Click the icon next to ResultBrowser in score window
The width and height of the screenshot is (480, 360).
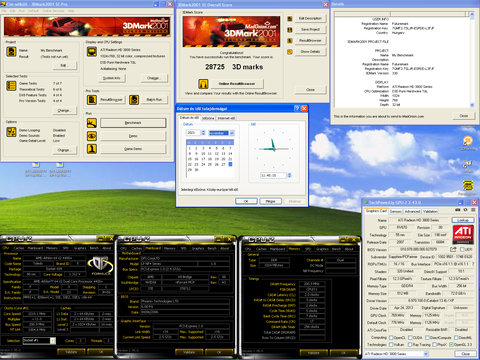pos(290,41)
